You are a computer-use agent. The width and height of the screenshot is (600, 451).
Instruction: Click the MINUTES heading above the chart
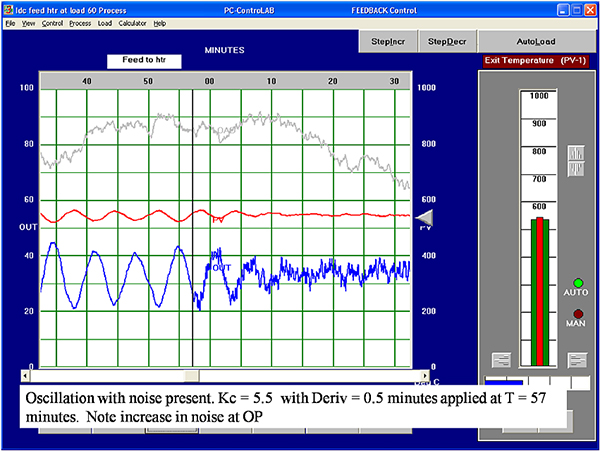pyautogui.click(x=224, y=50)
